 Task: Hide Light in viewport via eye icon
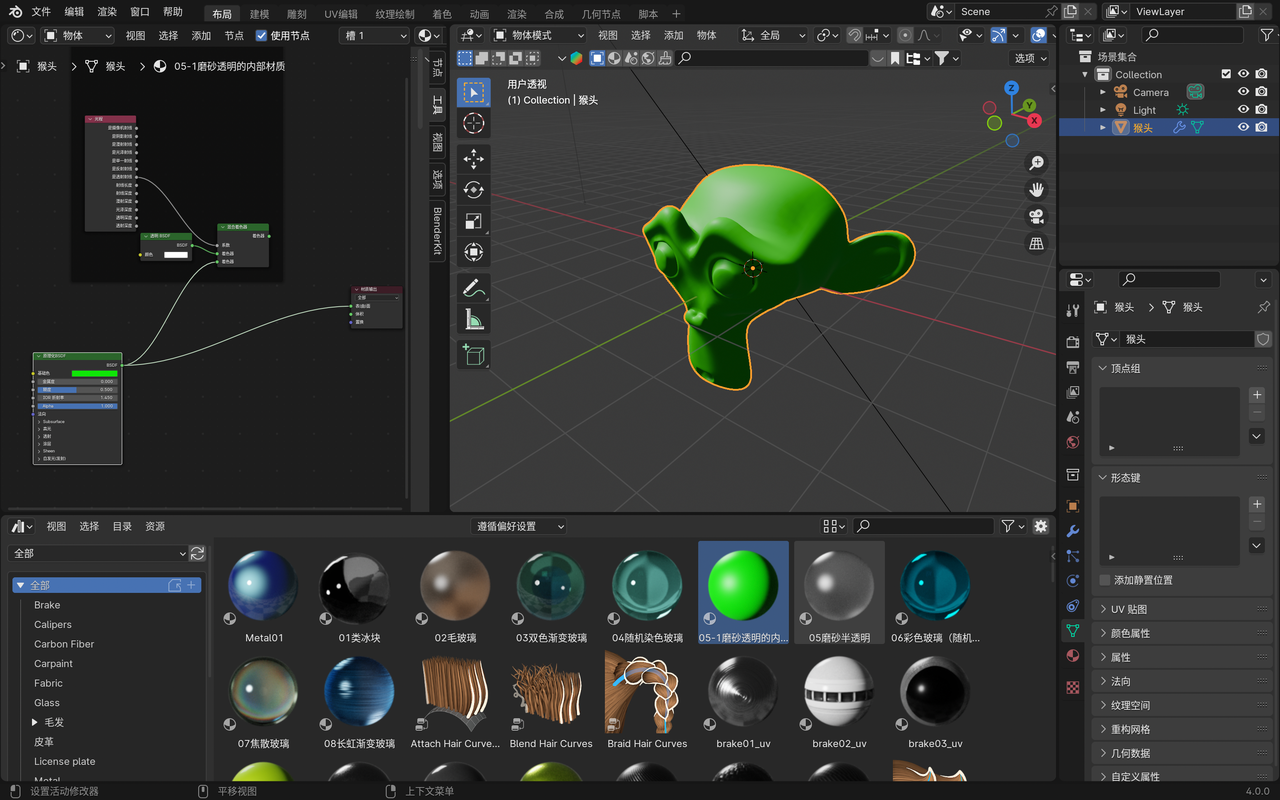pyautogui.click(x=1244, y=110)
